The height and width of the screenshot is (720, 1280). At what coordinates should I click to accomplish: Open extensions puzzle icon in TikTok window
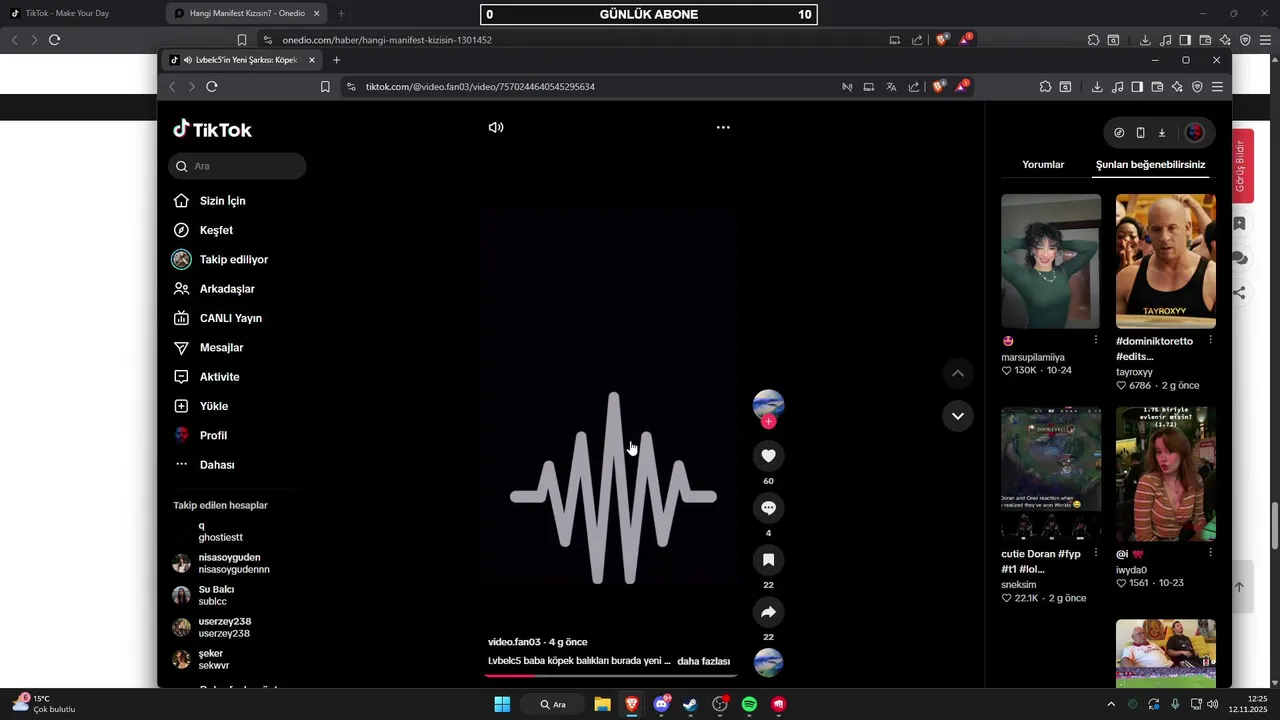[x=1045, y=87]
